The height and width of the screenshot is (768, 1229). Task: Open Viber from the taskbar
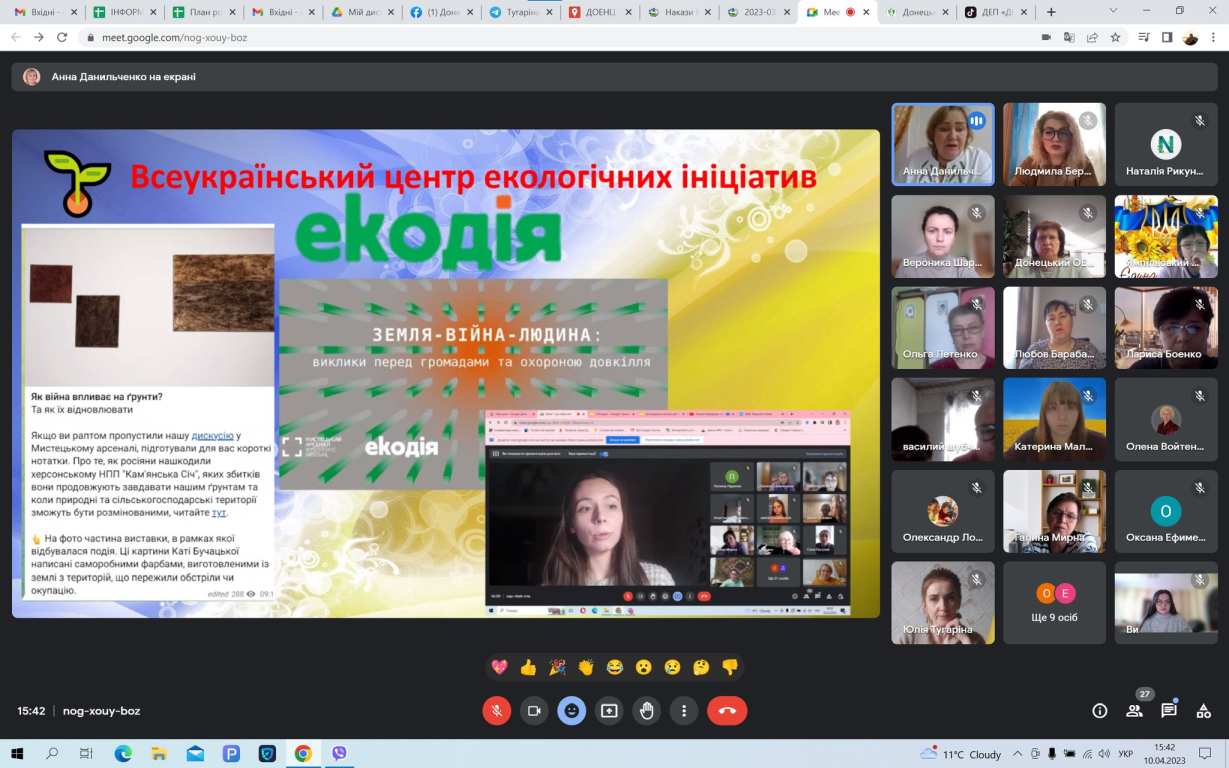tap(339, 753)
